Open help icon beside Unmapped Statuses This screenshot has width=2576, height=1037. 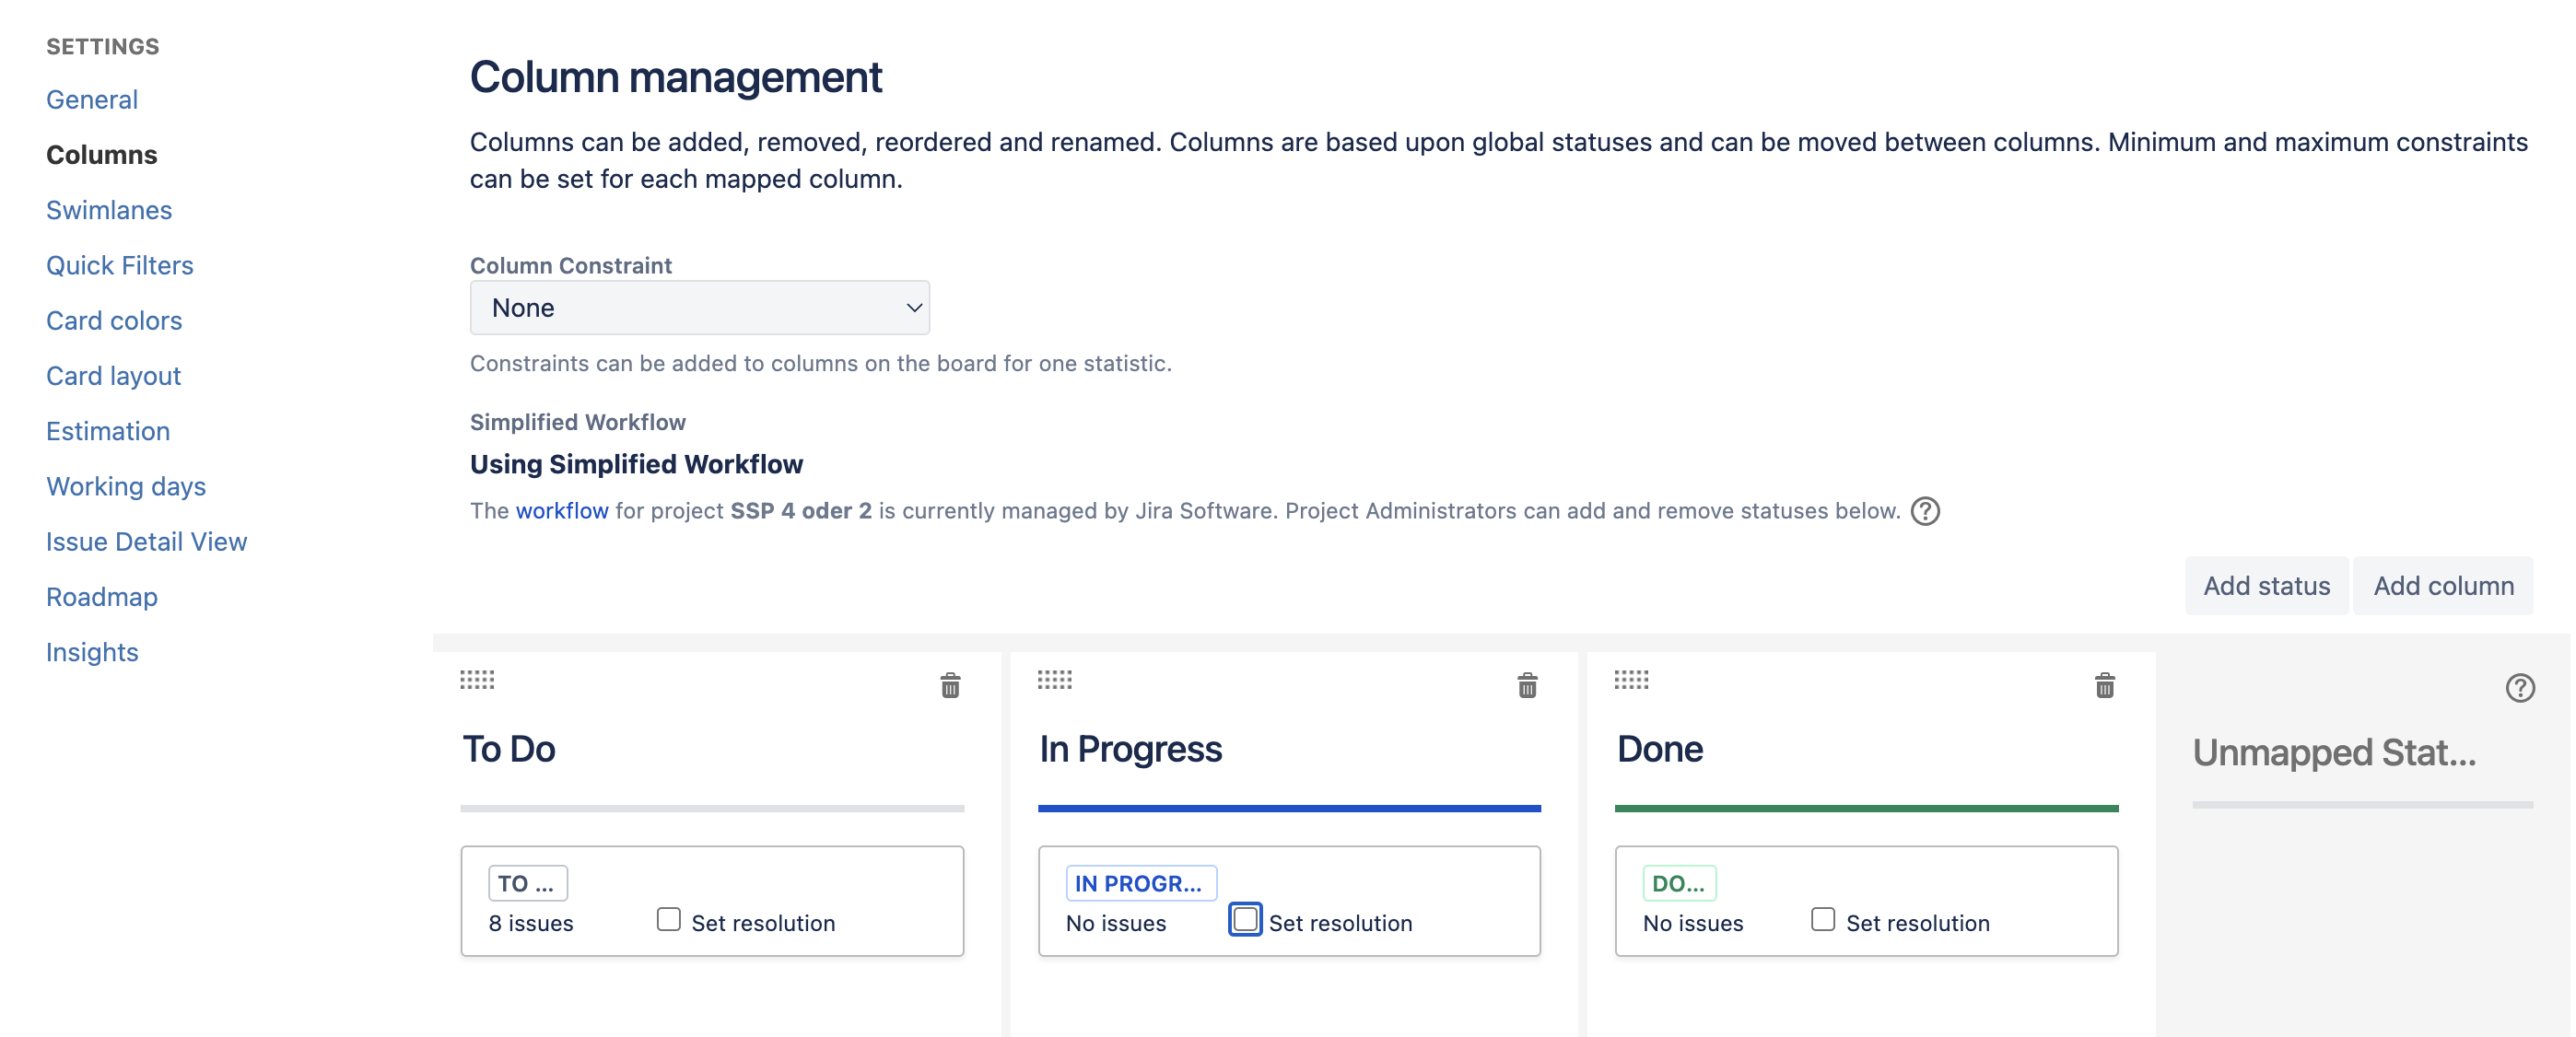click(x=2519, y=688)
